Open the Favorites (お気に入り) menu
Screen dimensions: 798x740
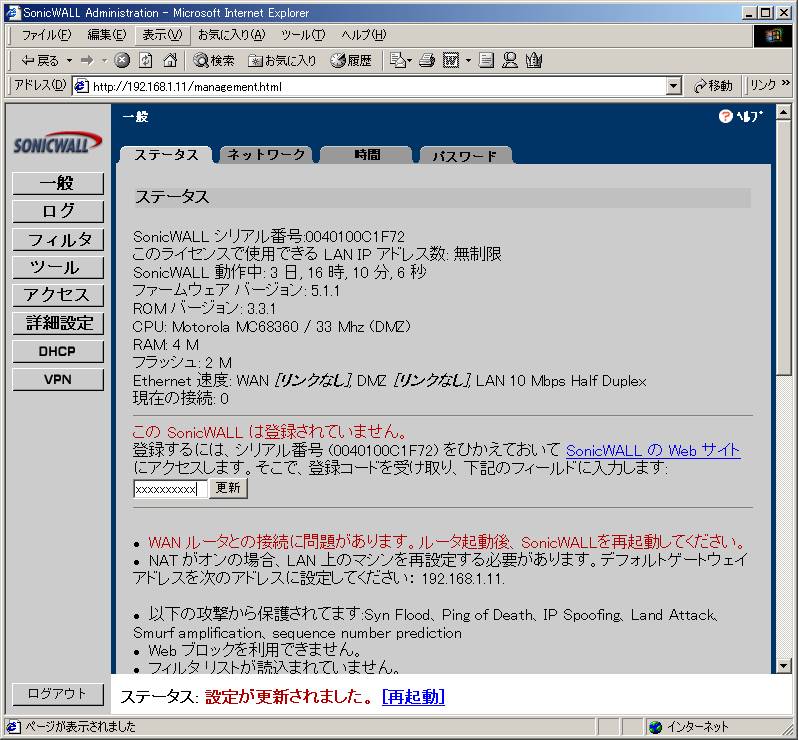[232, 35]
